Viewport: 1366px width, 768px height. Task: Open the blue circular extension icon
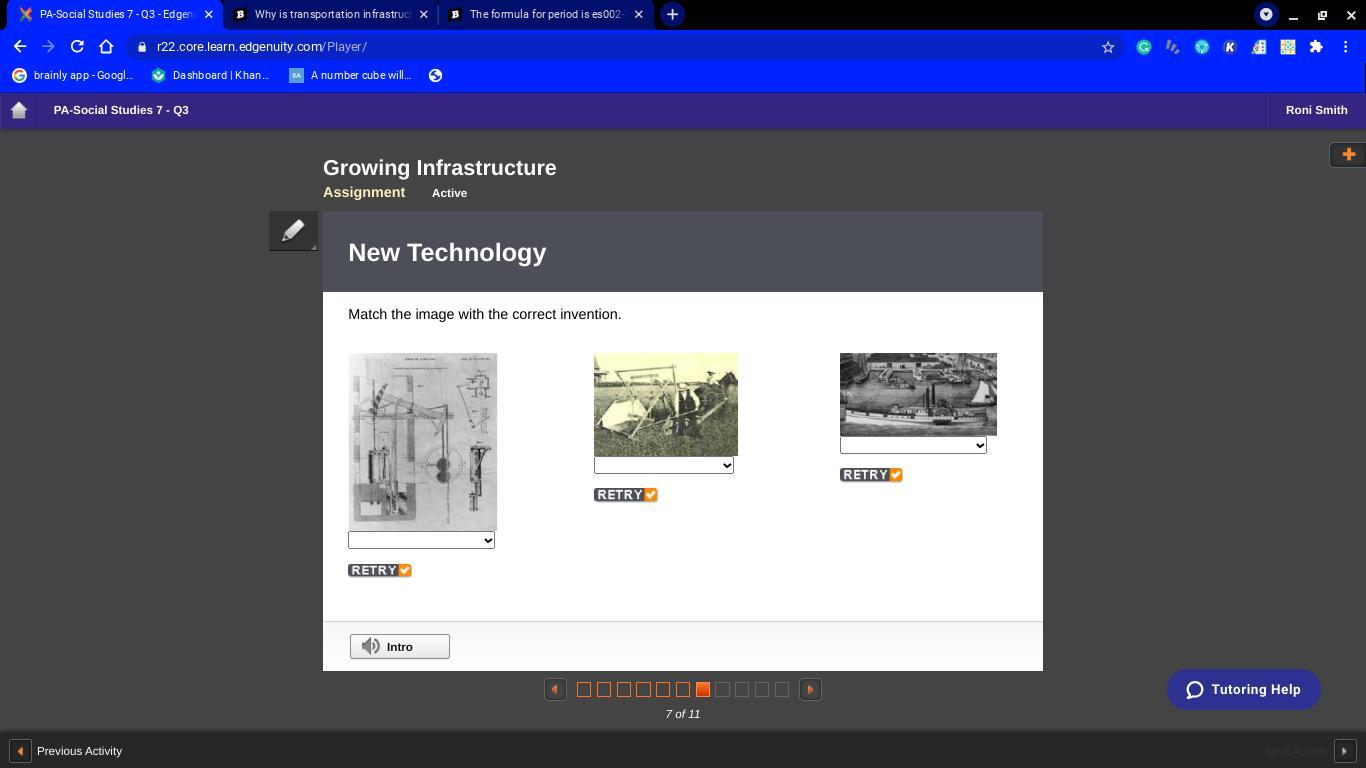tap(1202, 47)
